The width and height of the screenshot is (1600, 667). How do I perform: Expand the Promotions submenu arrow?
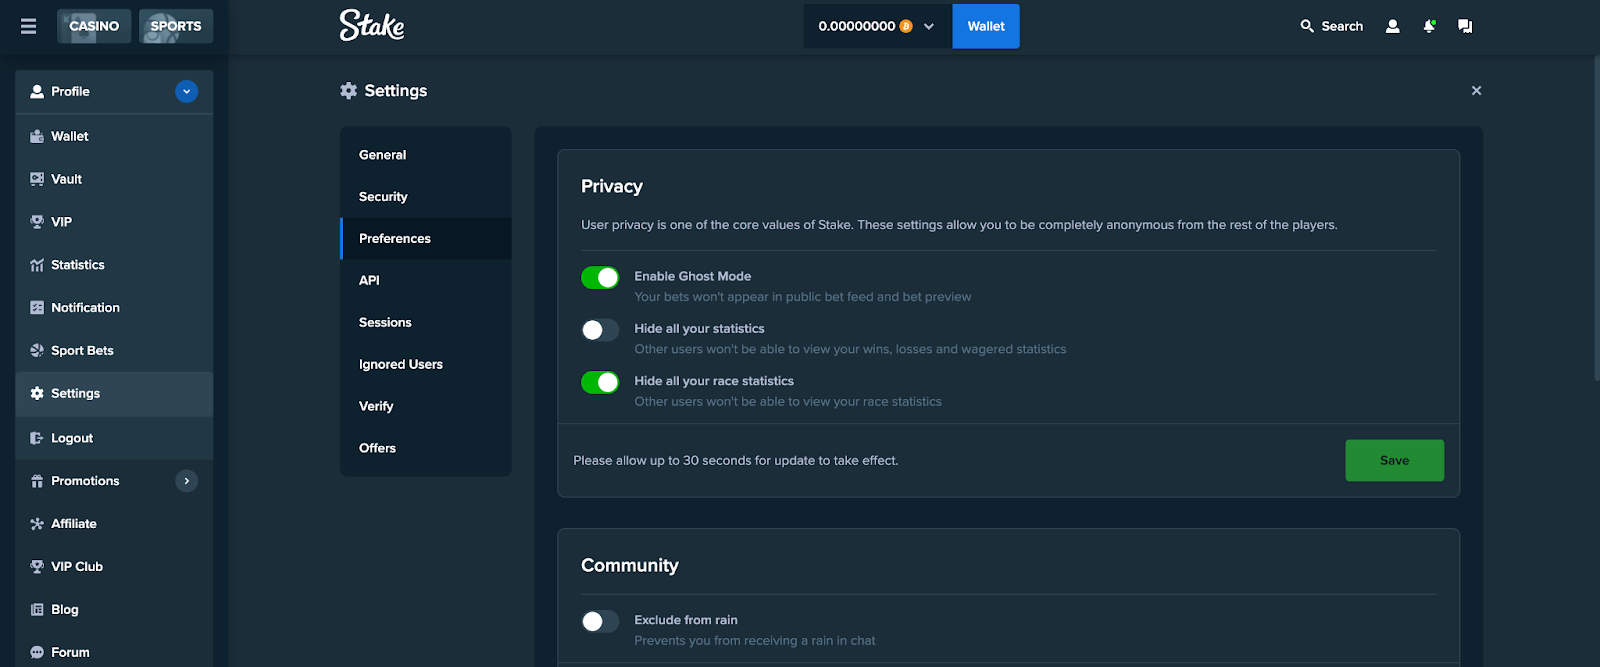click(186, 481)
